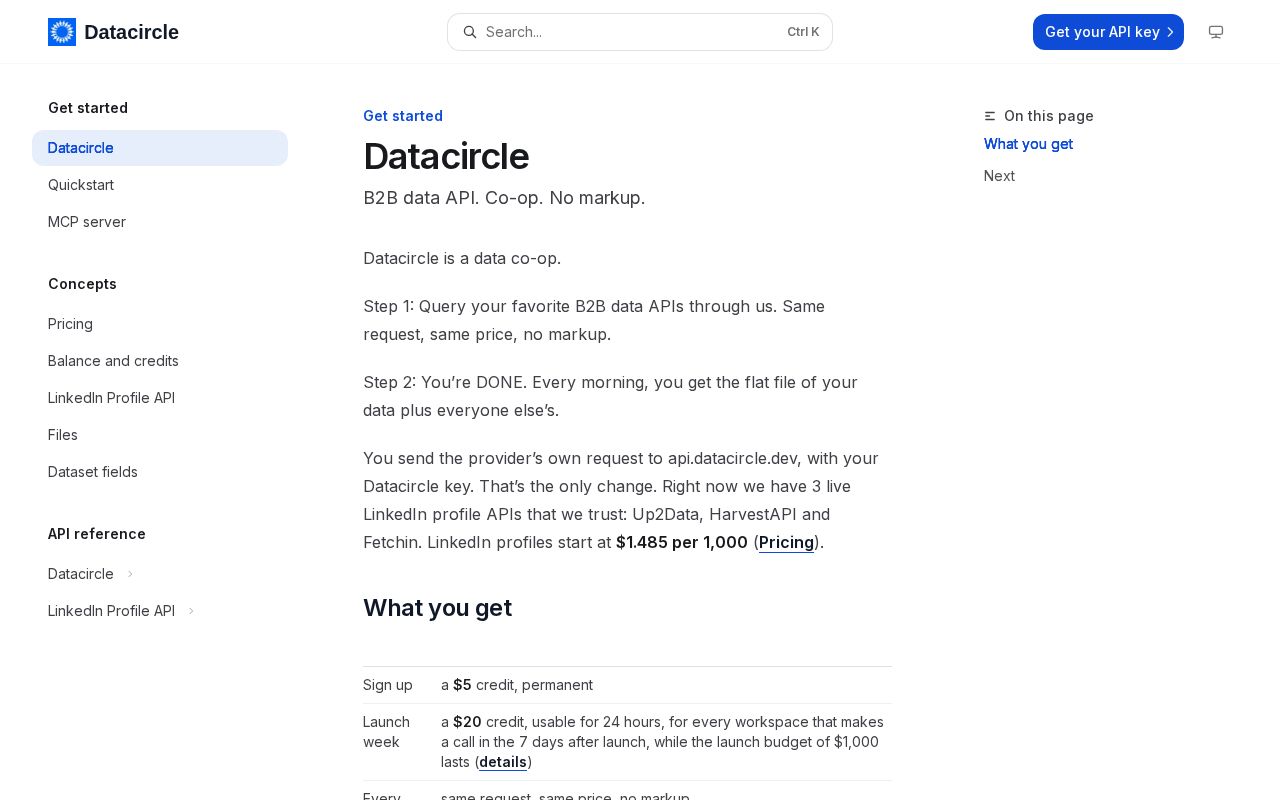Click the $1.485 per 1,000 text
1280x800 pixels.
coord(682,542)
